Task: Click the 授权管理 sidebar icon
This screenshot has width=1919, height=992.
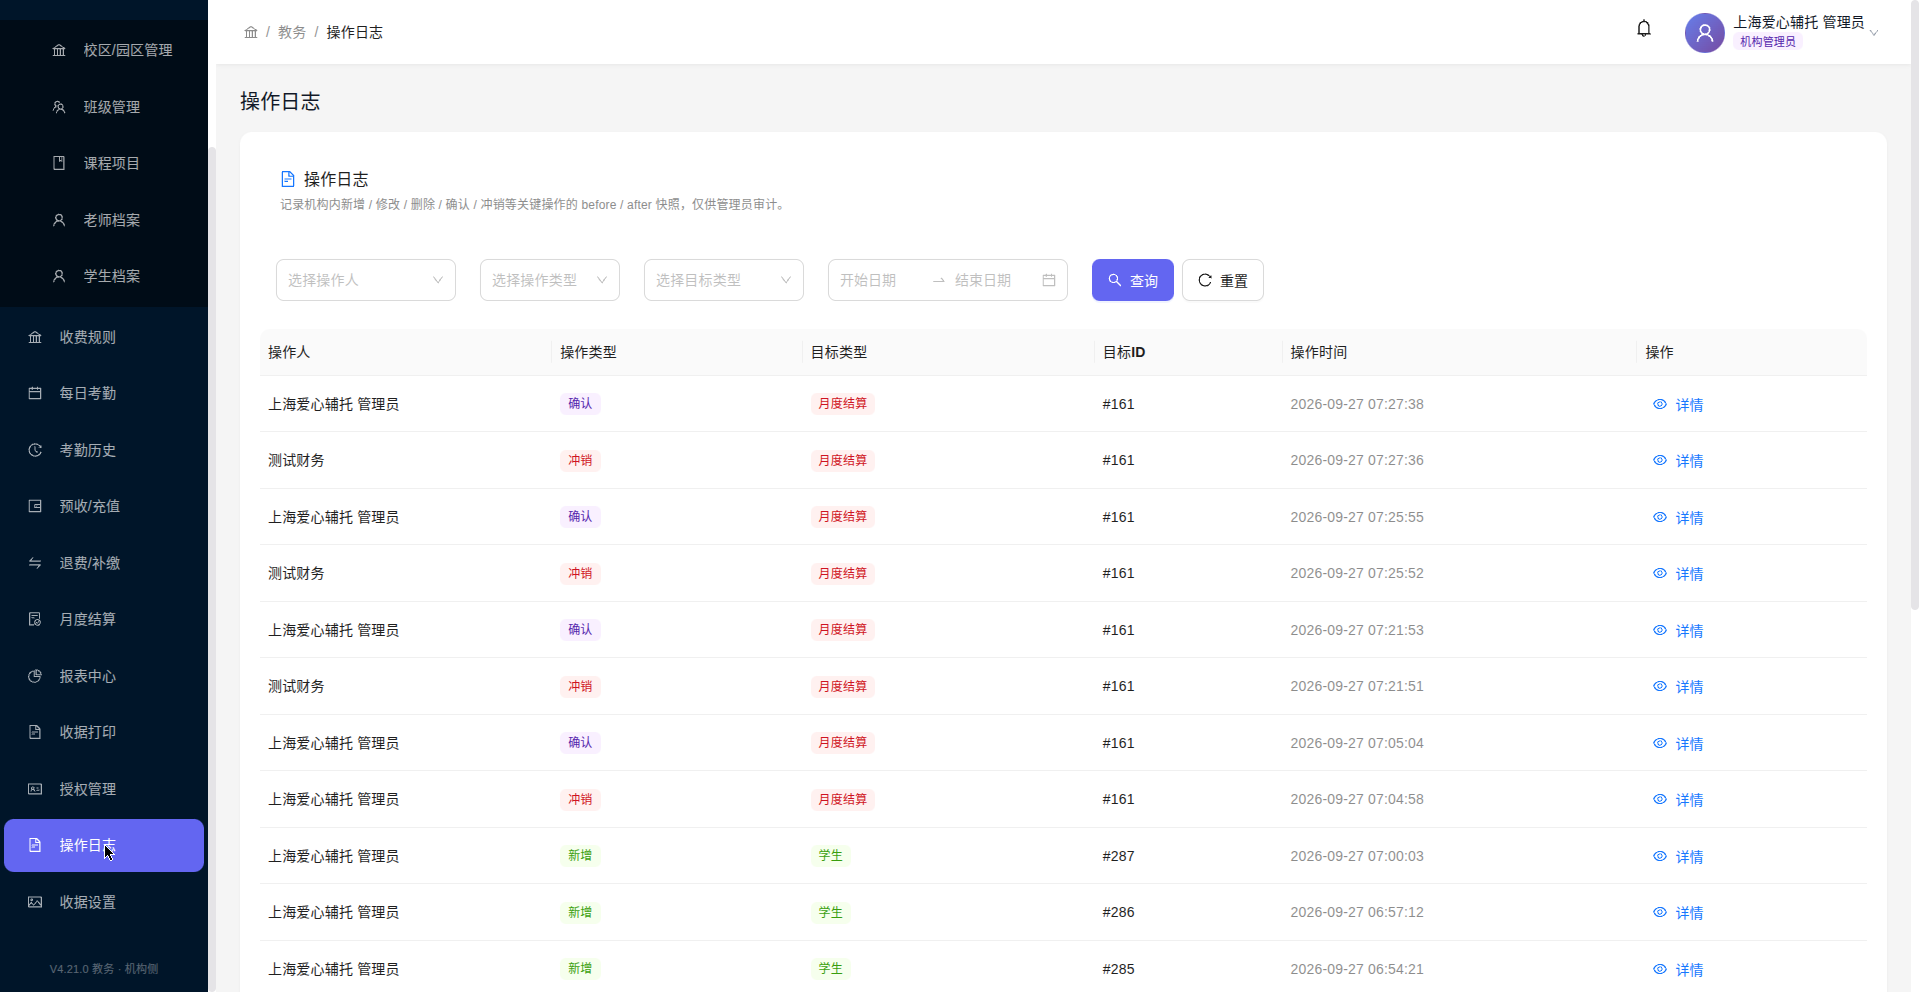Action: click(x=35, y=789)
